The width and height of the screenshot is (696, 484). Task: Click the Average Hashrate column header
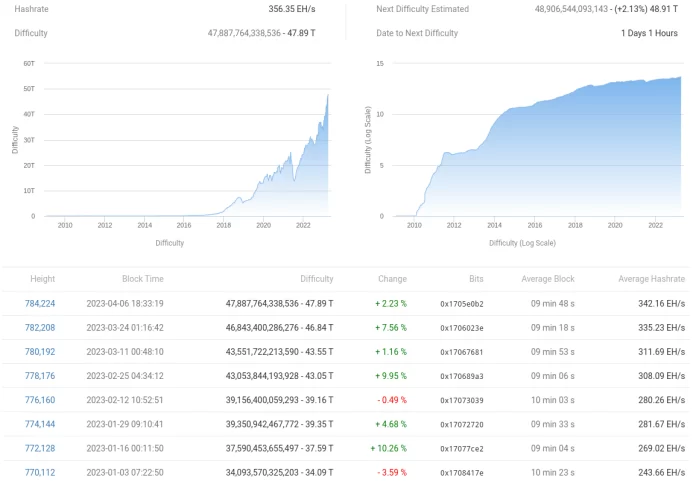pyautogui.click(x=651, y=279)
